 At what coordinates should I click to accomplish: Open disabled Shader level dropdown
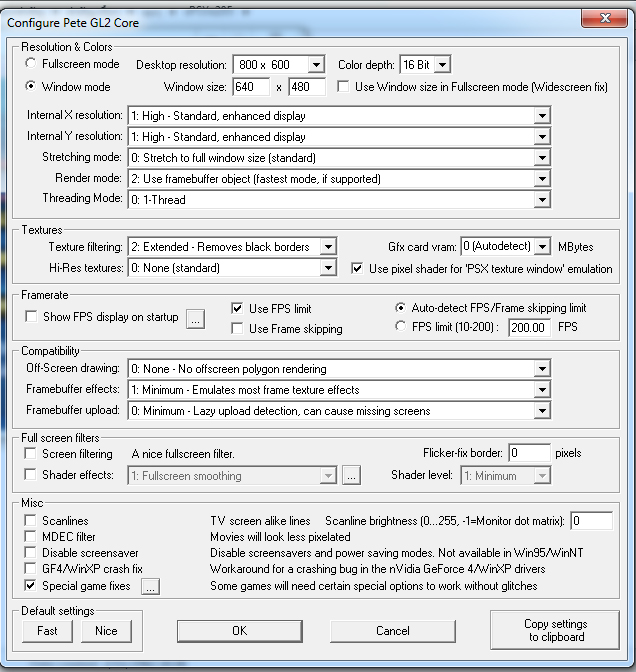506,476
